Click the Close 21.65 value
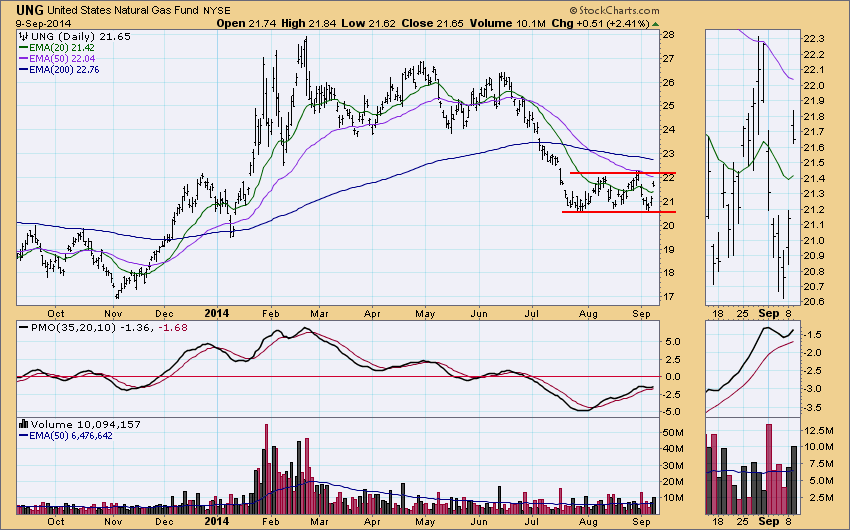 click(432, 23)
